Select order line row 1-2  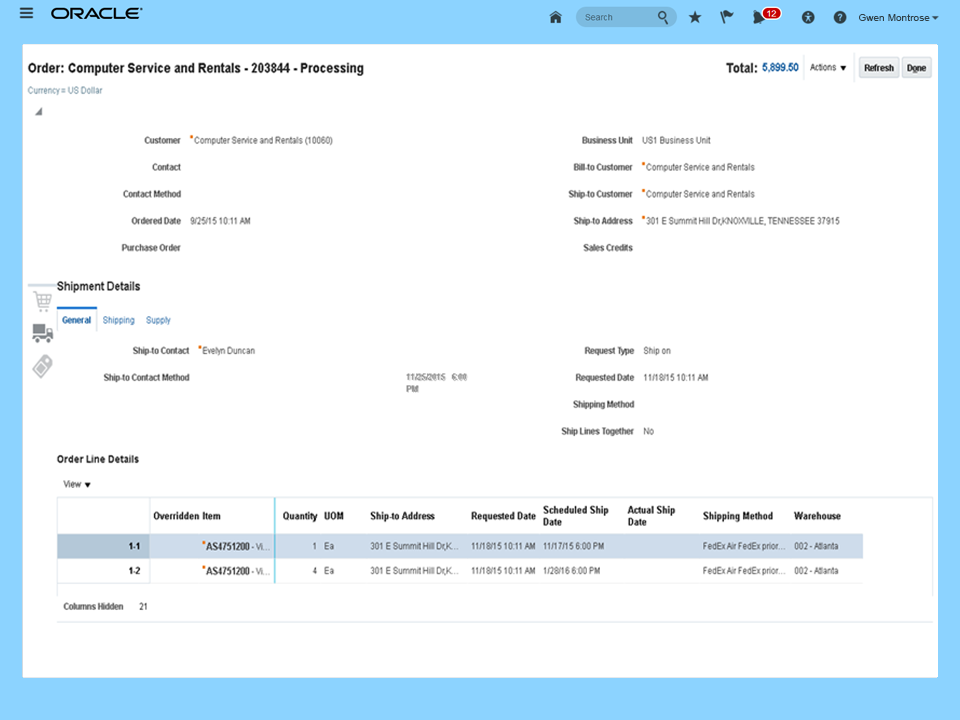pyautogui.click(x=460, y=571)
